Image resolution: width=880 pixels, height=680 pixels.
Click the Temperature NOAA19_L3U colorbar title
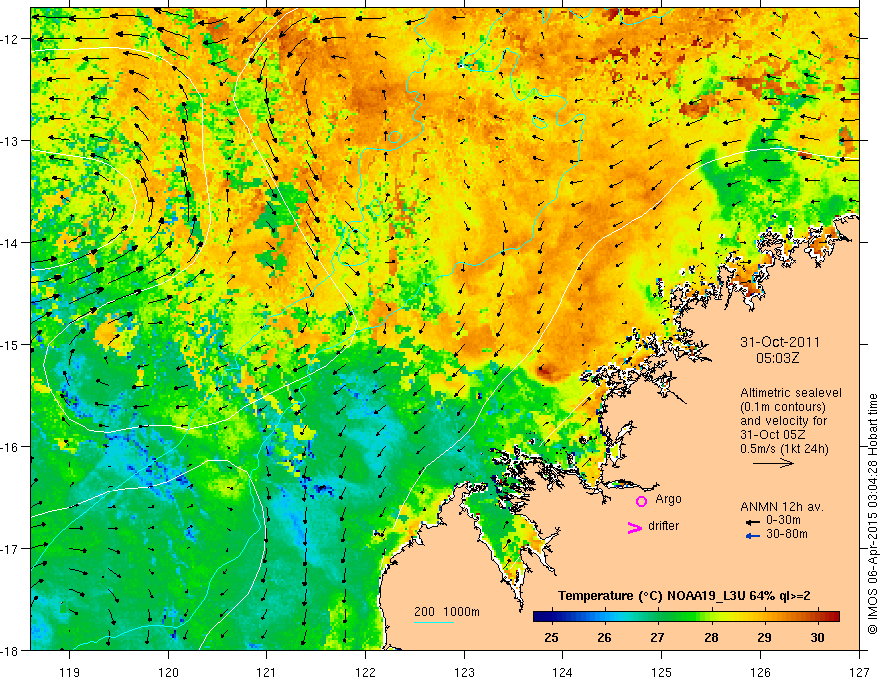click(x=684, y=596)
